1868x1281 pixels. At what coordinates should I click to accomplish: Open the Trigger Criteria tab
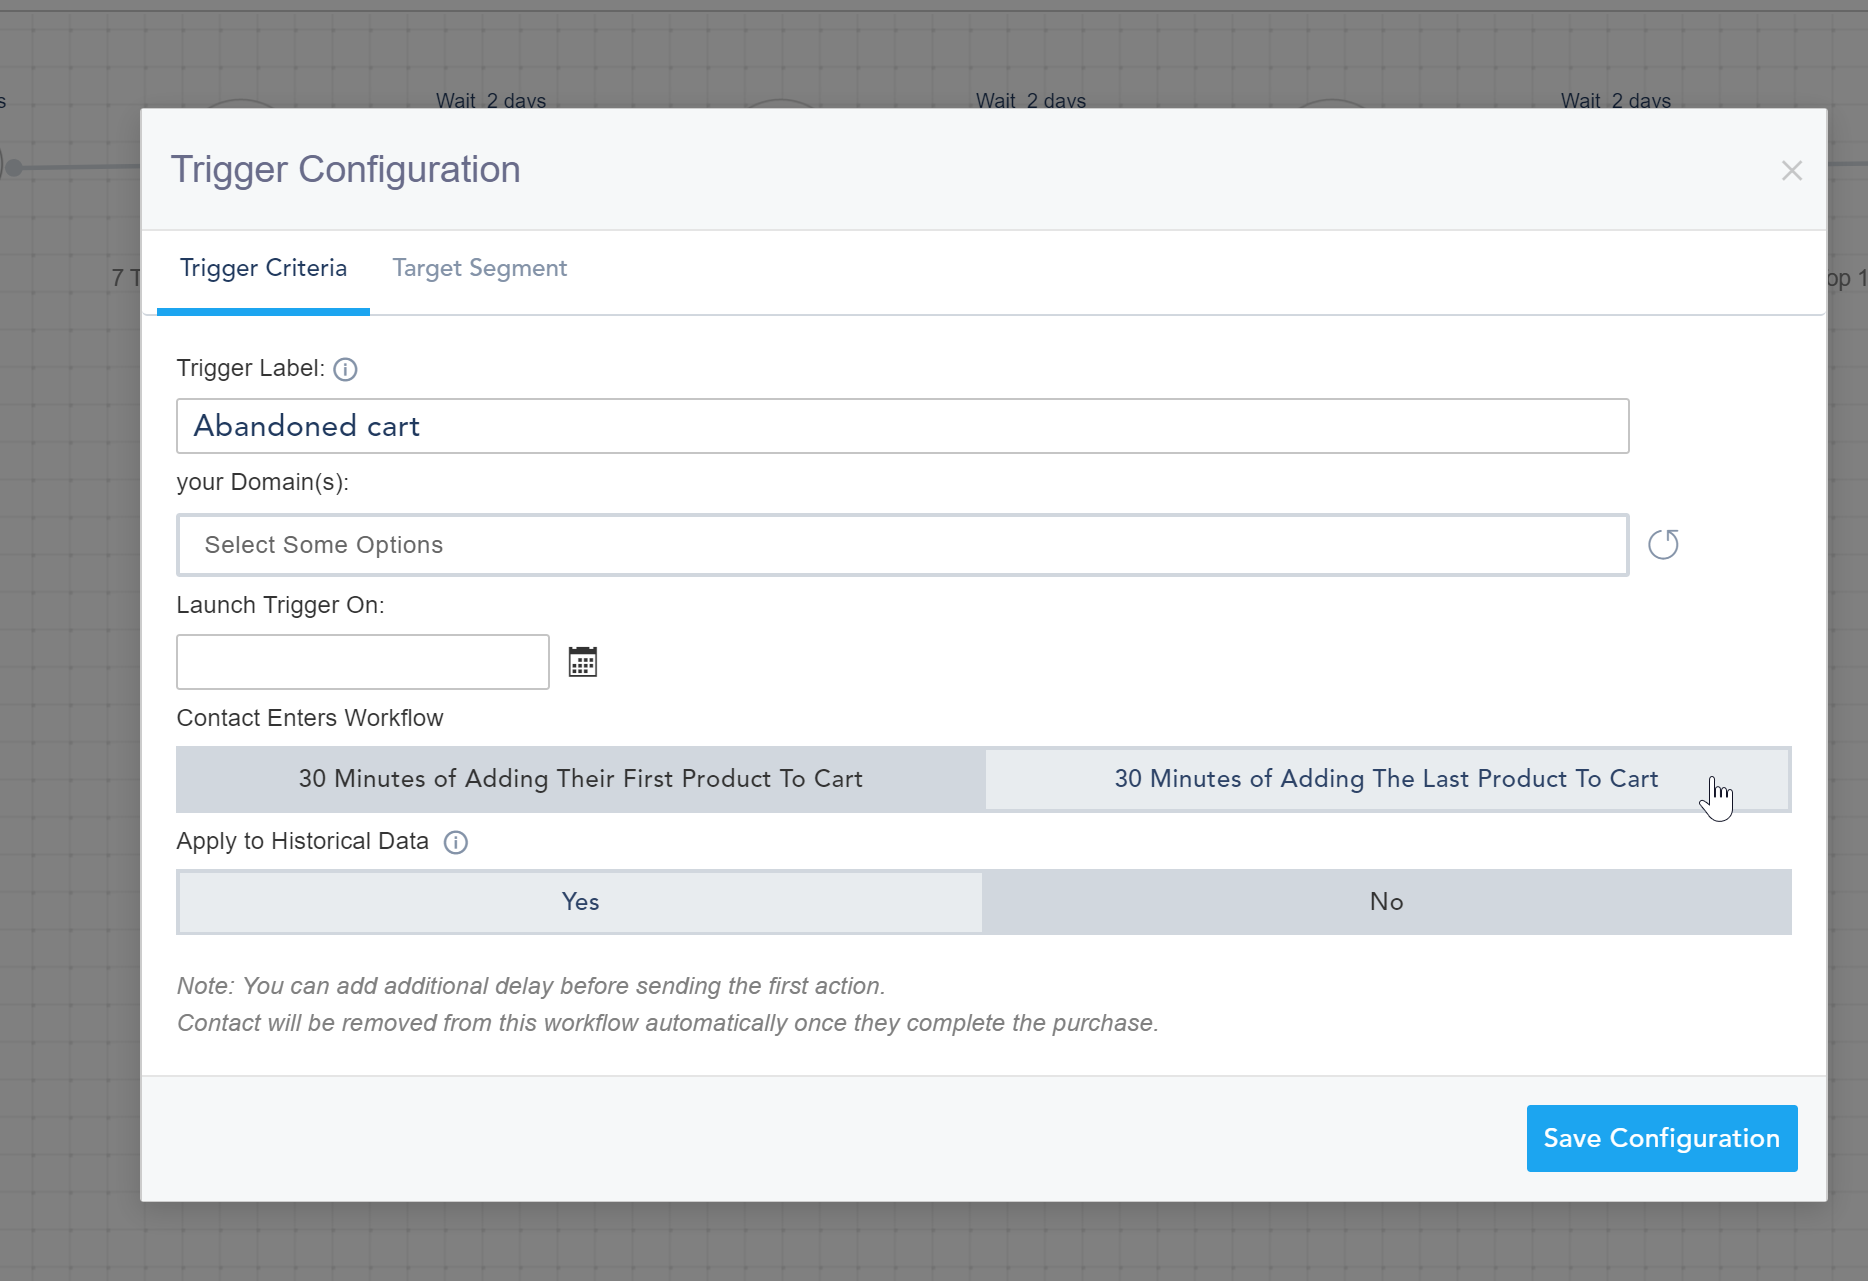[x=263, y=268]
